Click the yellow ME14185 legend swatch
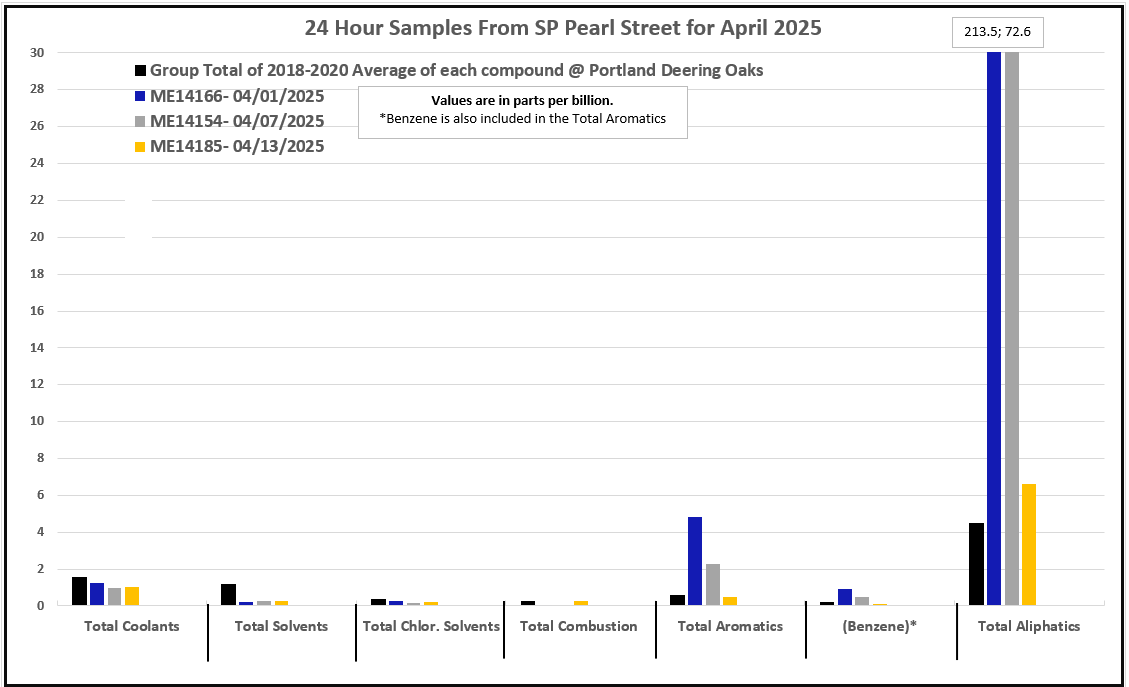The height and width of the screenshot is (687, 1129). click(x=141, y=147)
